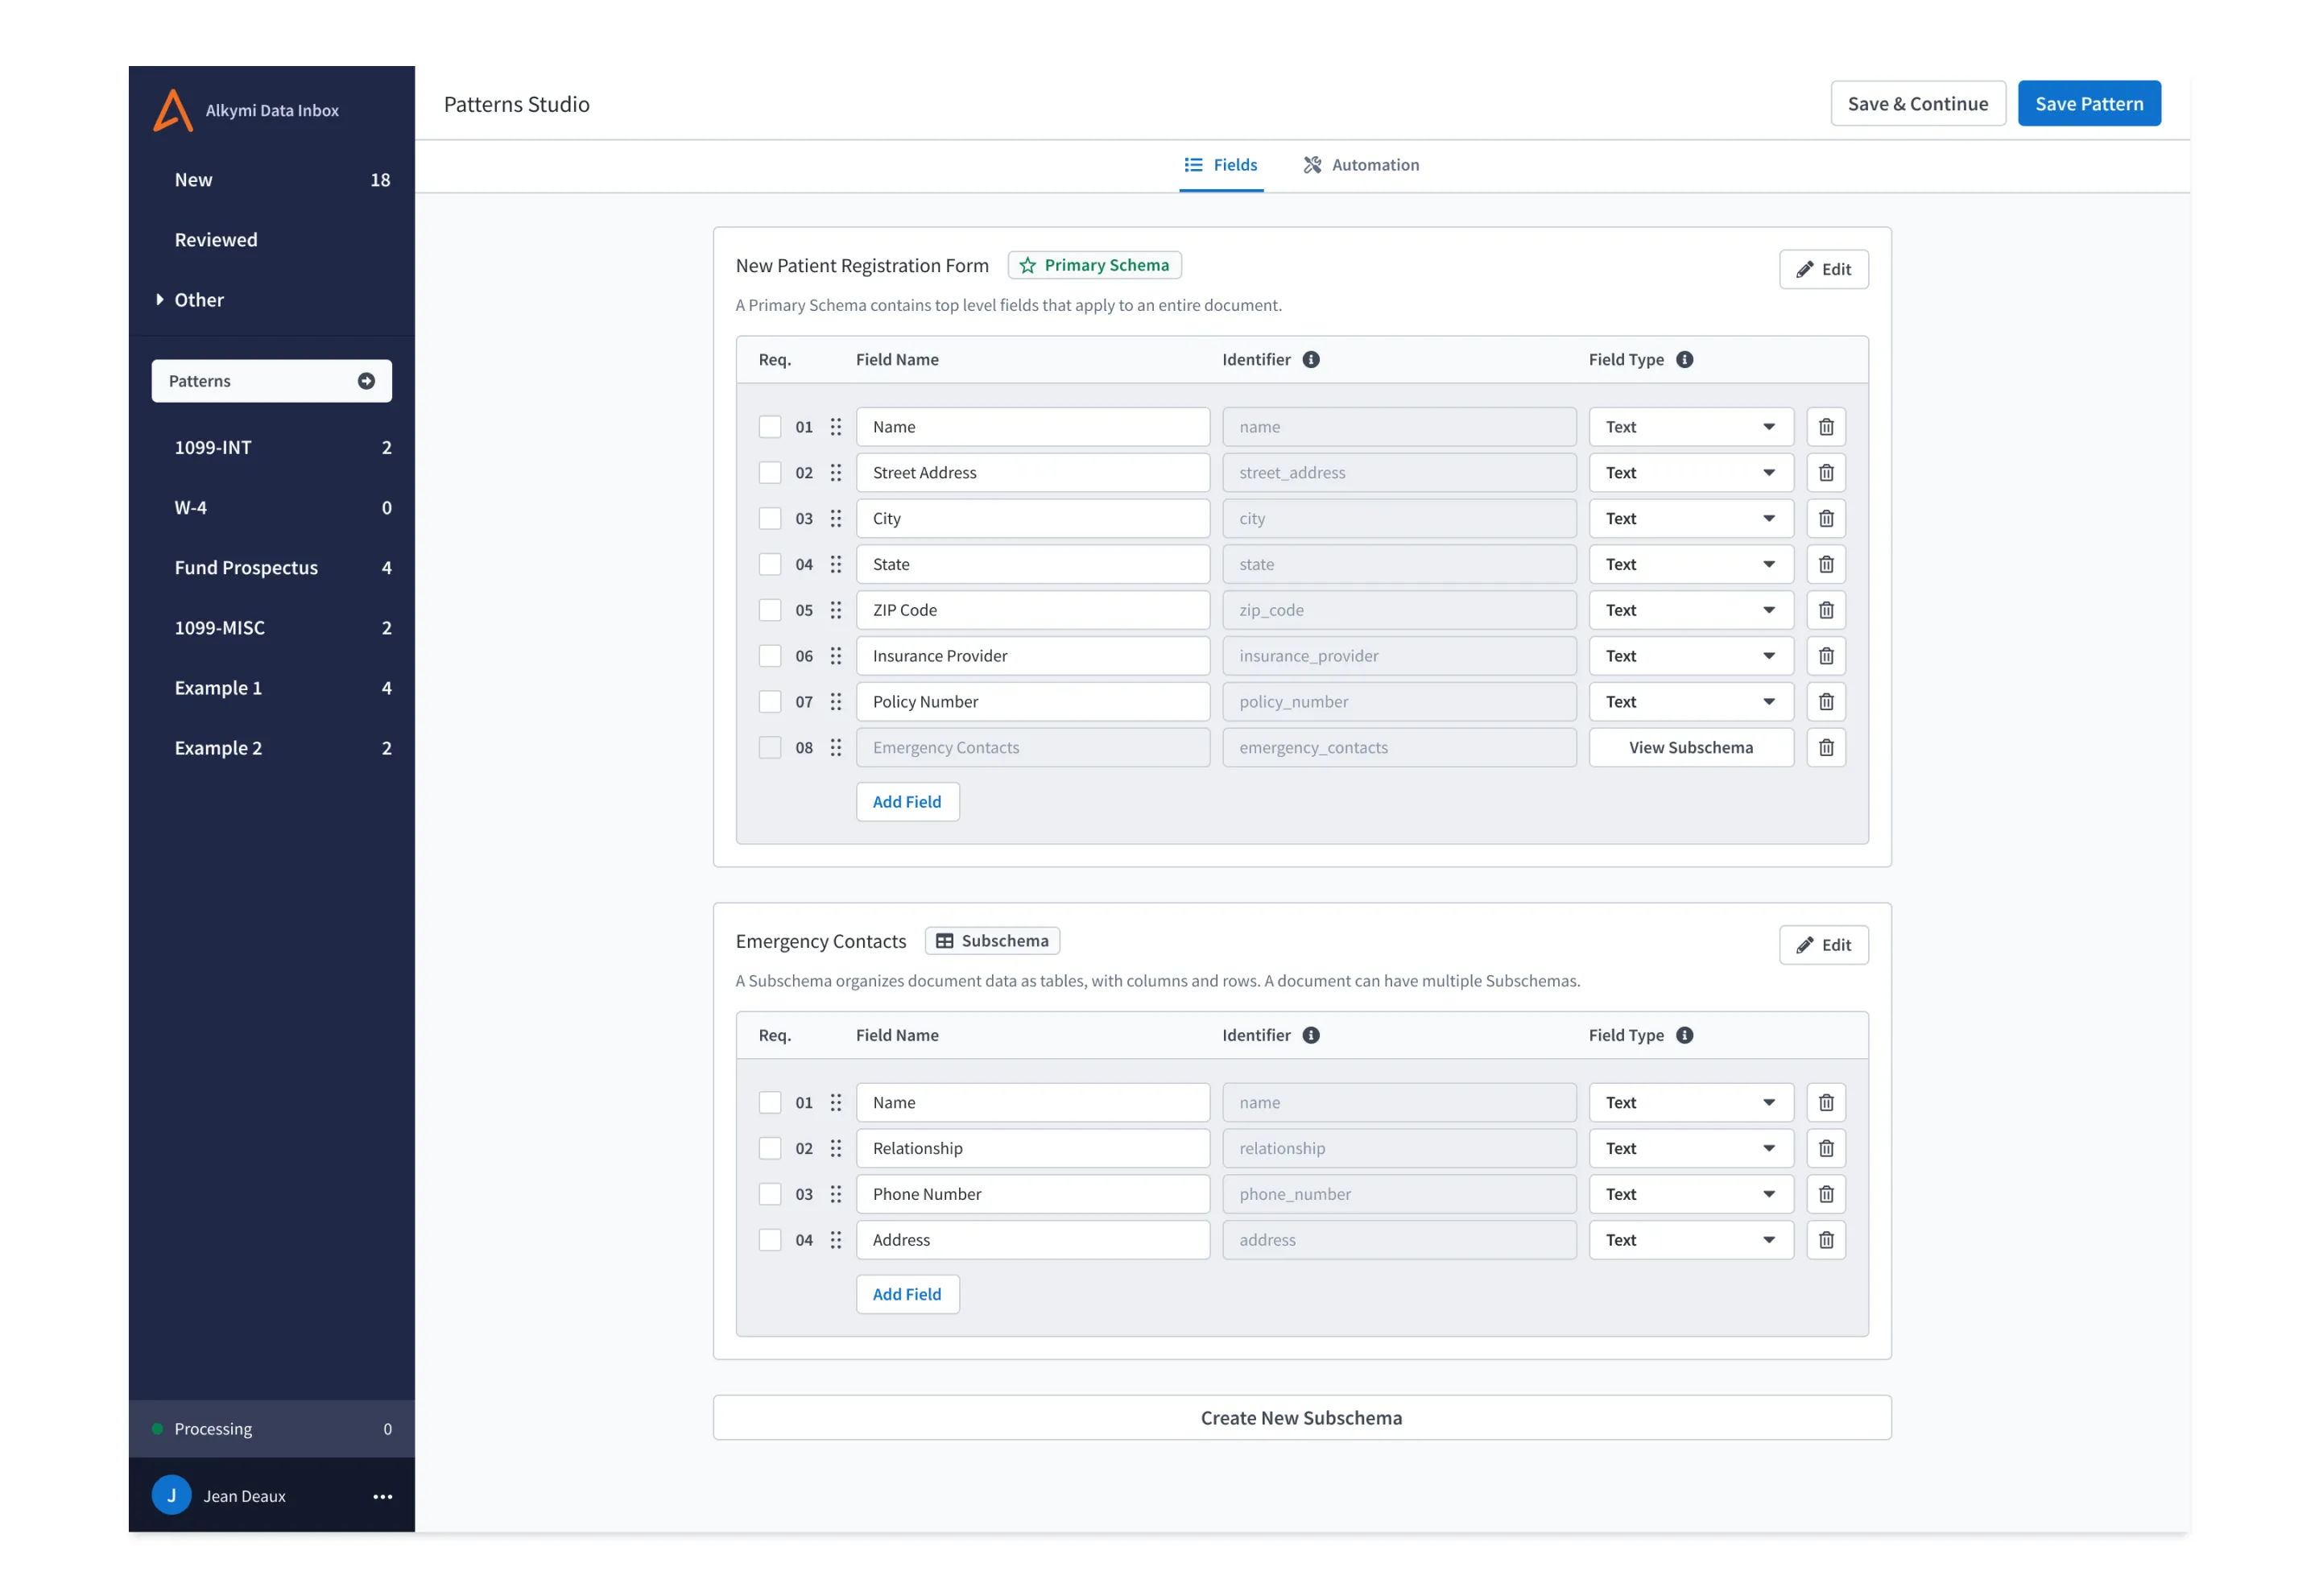The image size is (2319, 1596).
Task: Open Field Type dropdown for City
Action: (1690, 519)
